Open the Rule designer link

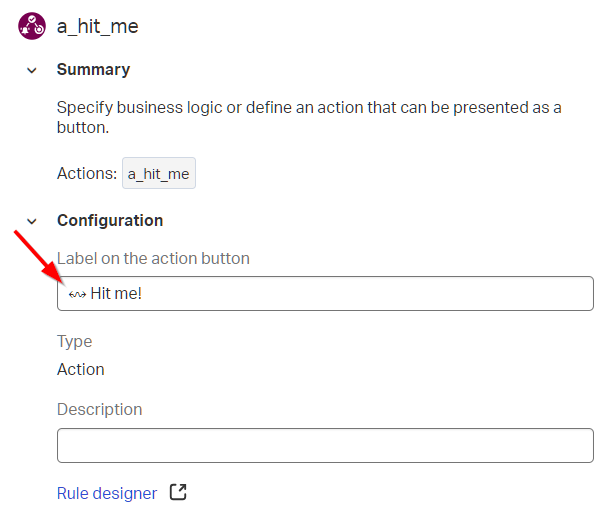107,493
